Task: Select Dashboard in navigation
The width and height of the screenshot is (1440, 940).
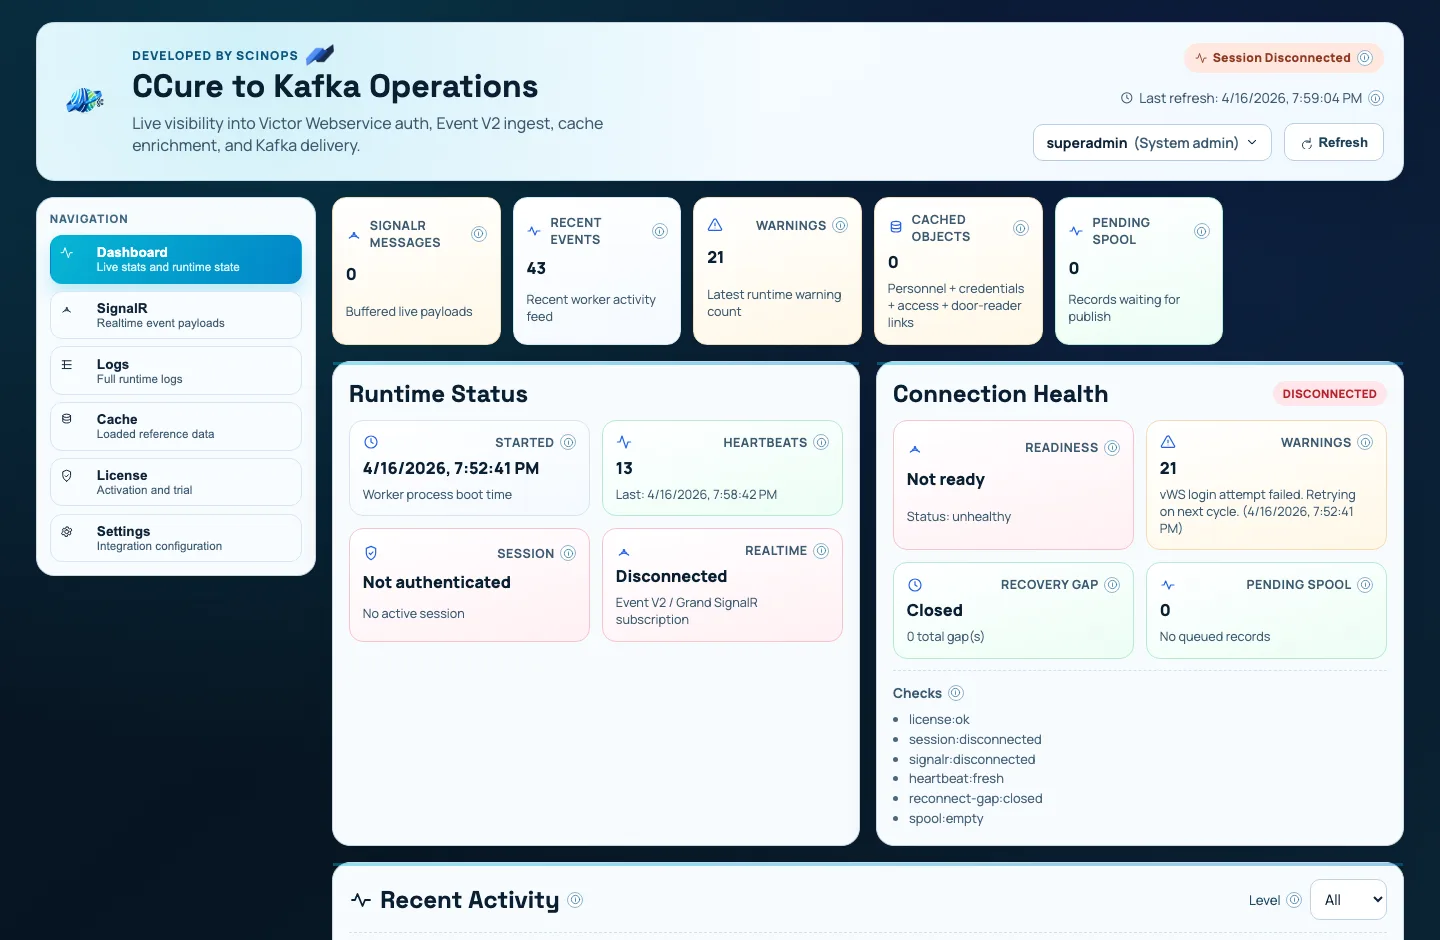Action: click(x=176, y=260)
